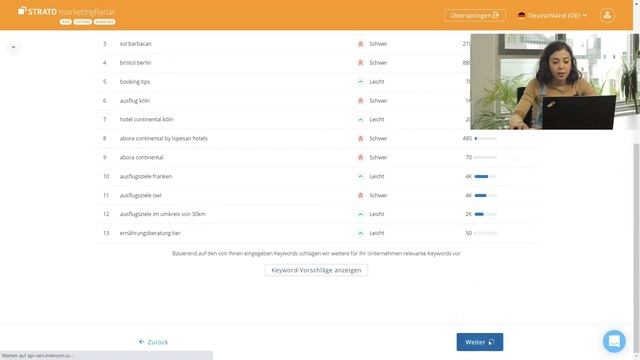Click difficulty icon for ausflugsziele im umkreis von 30km
Image resolution: width=640 pixels, height=360 pixels.
360,214
